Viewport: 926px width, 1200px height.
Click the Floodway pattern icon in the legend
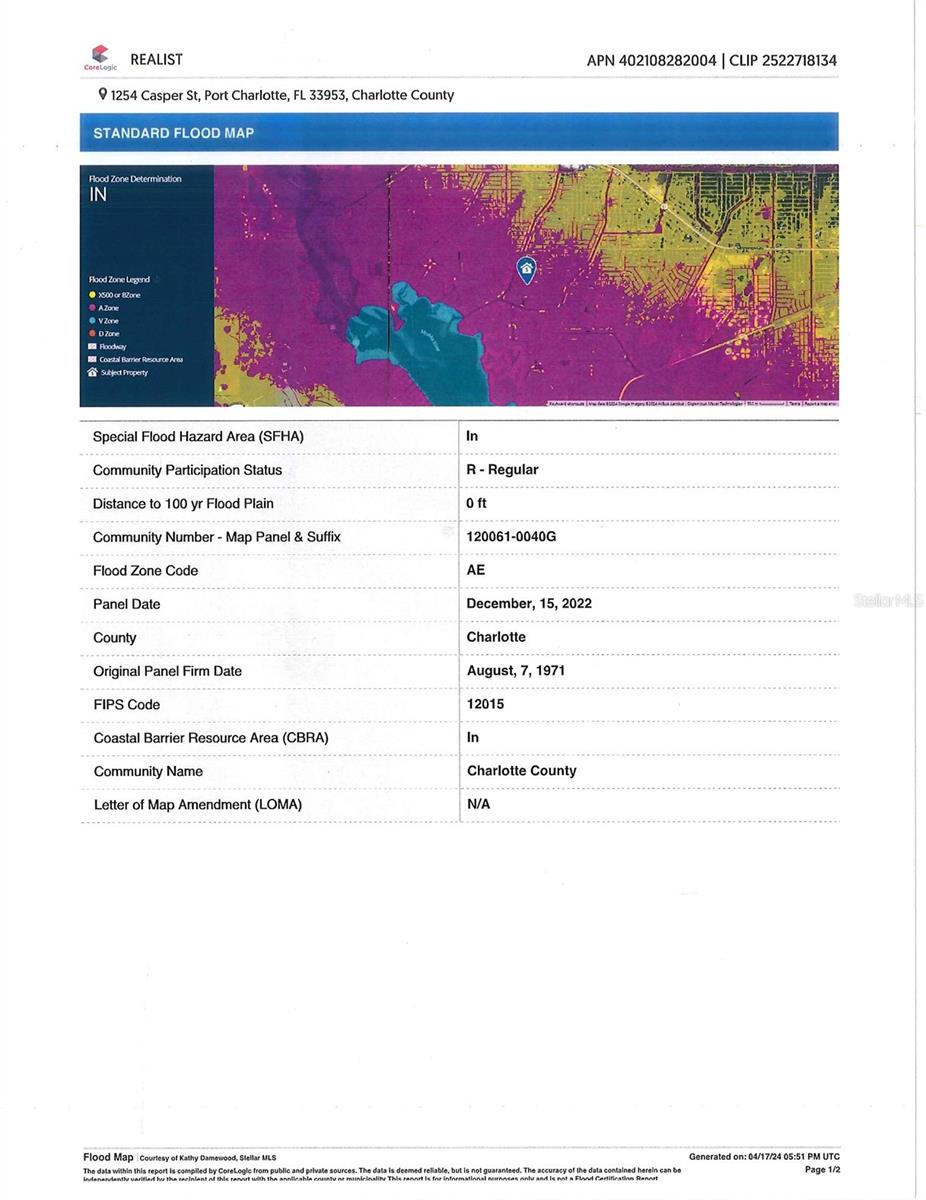tap(90, 346)
